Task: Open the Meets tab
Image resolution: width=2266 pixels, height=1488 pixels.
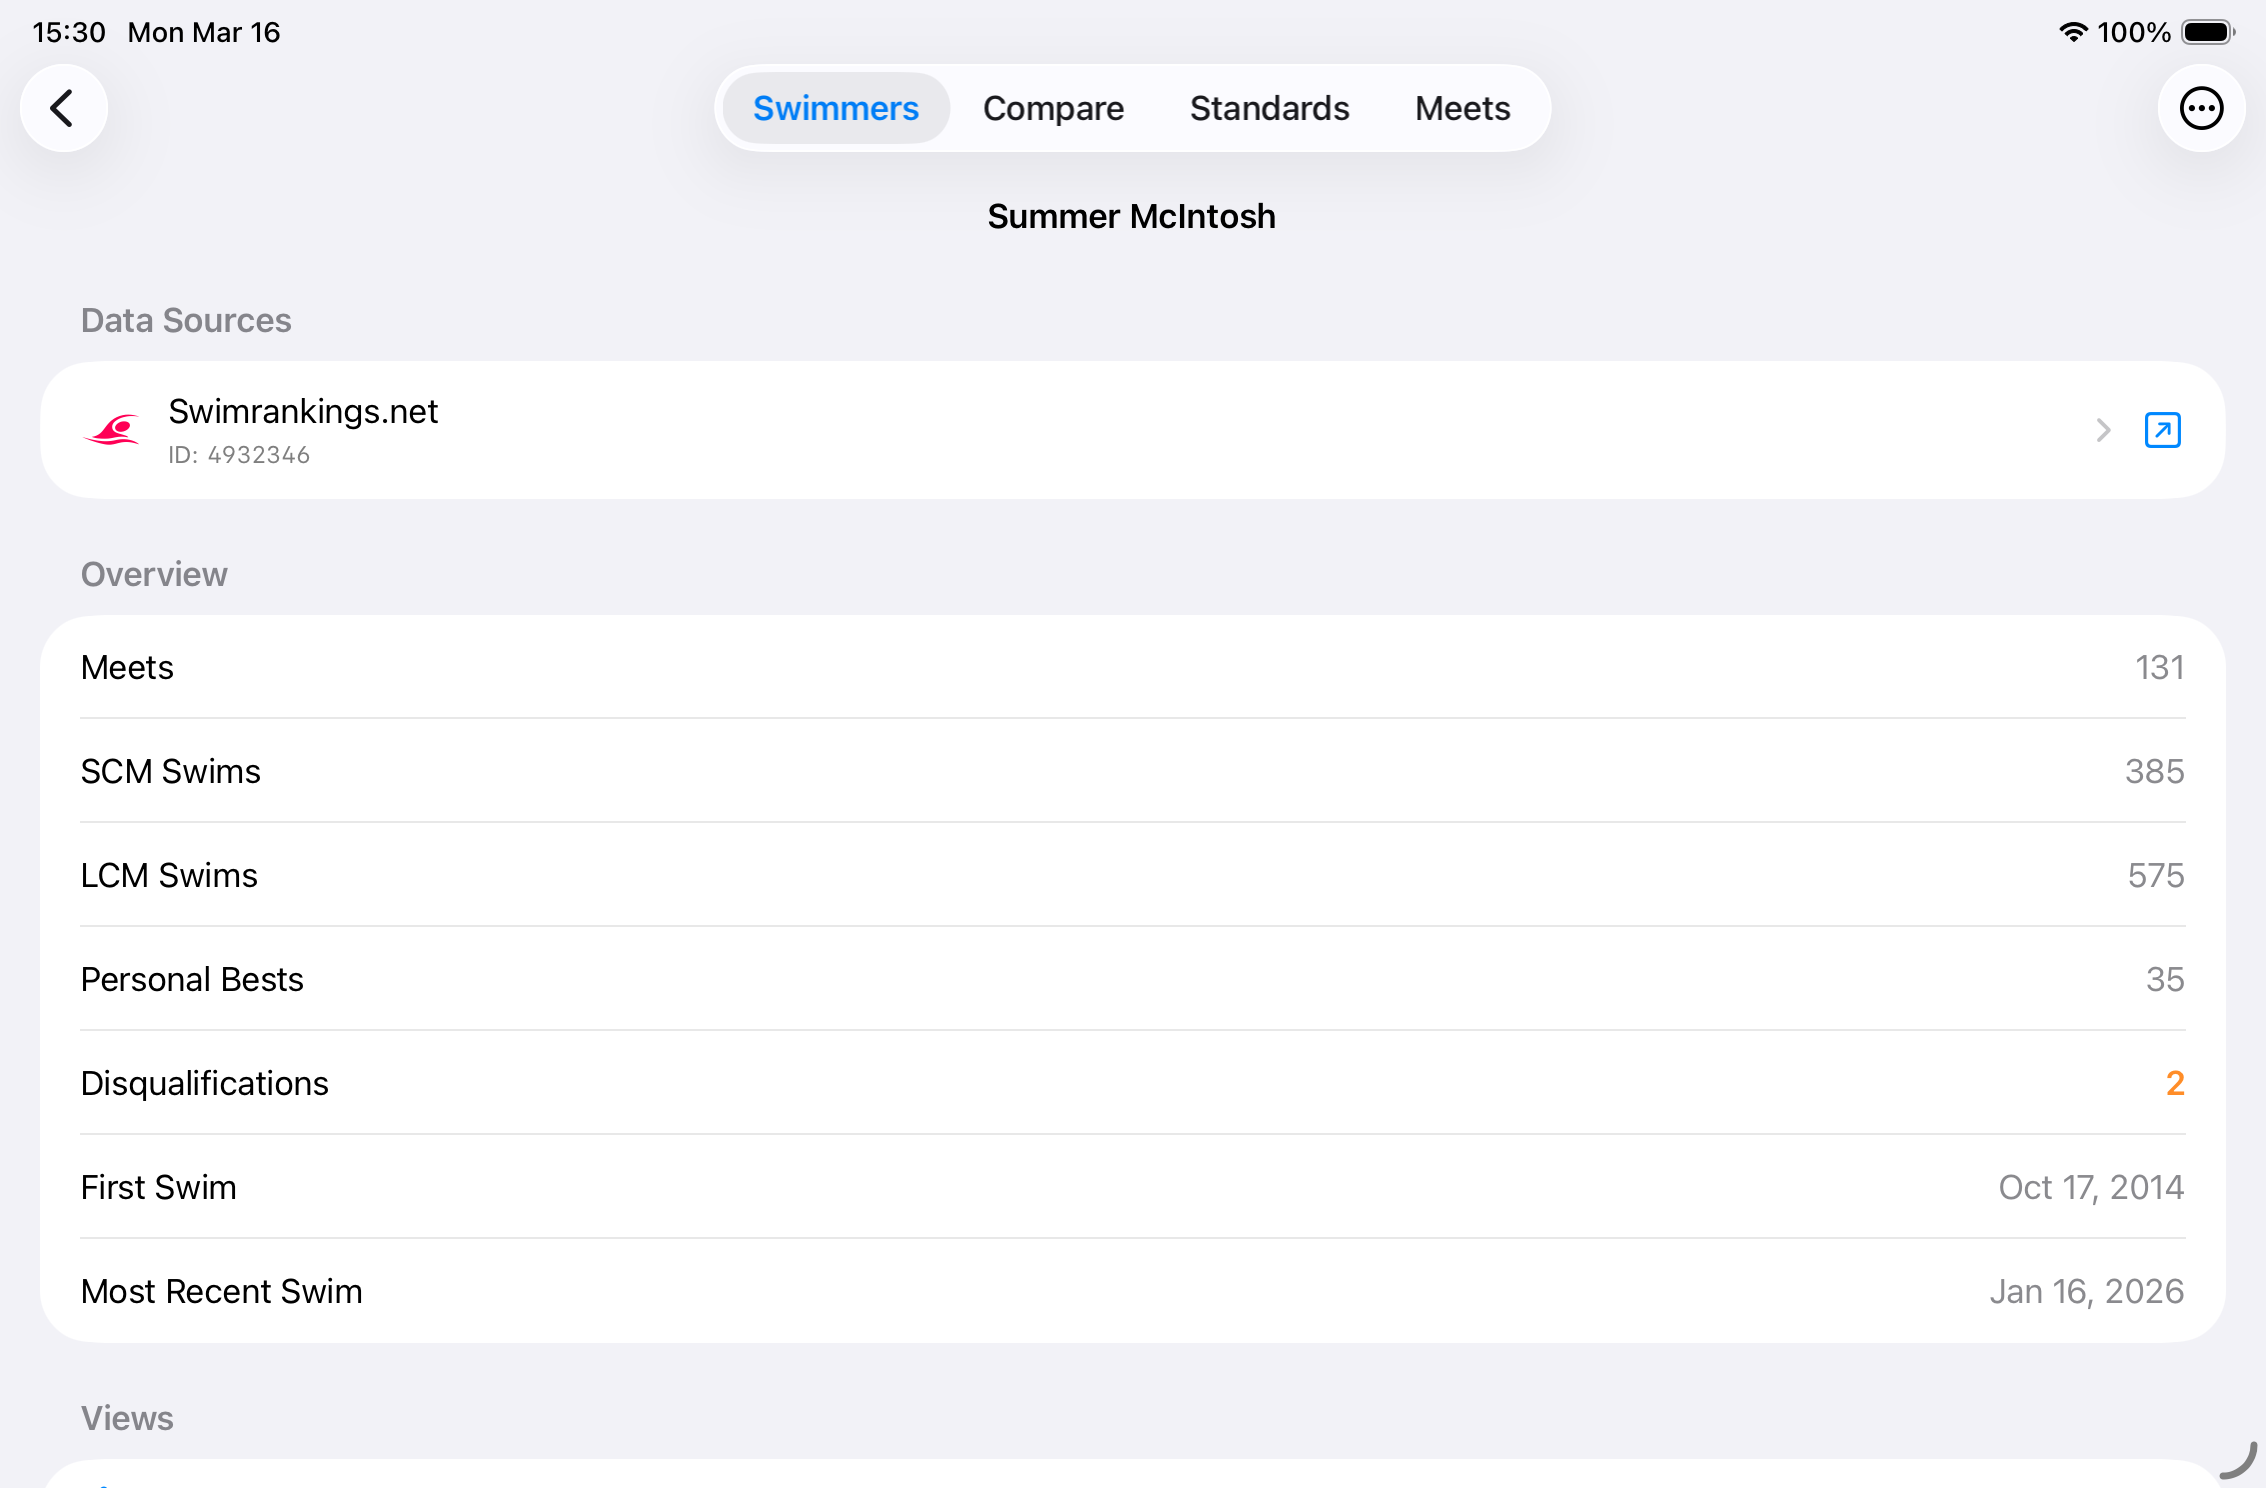Action: click(1462, 108)
